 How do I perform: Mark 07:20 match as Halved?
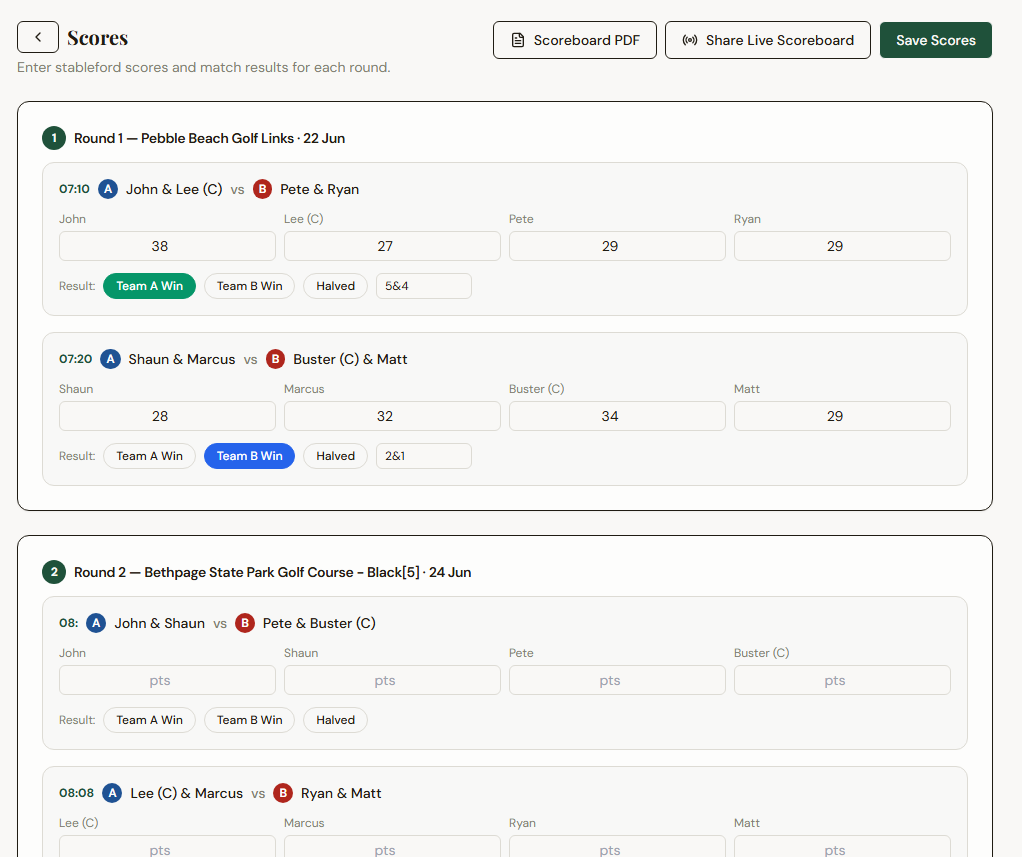(x=336, y=456)
